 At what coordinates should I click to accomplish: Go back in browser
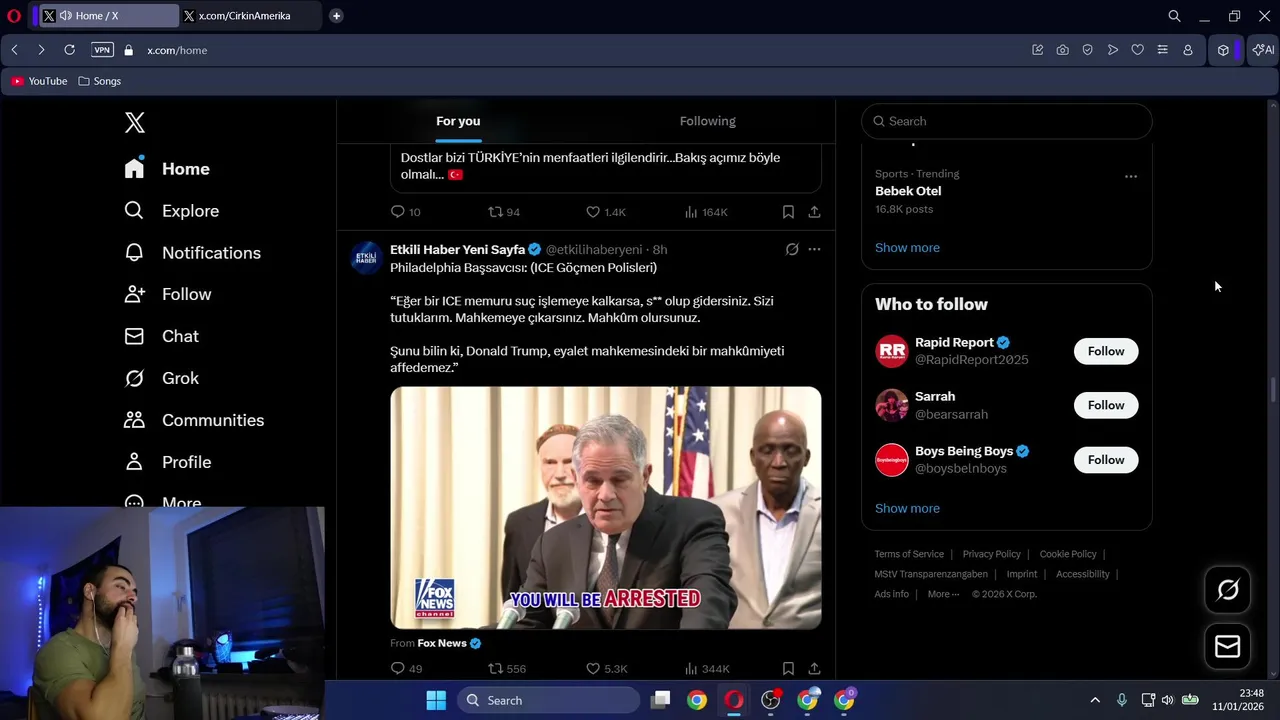tap(15, 50)
